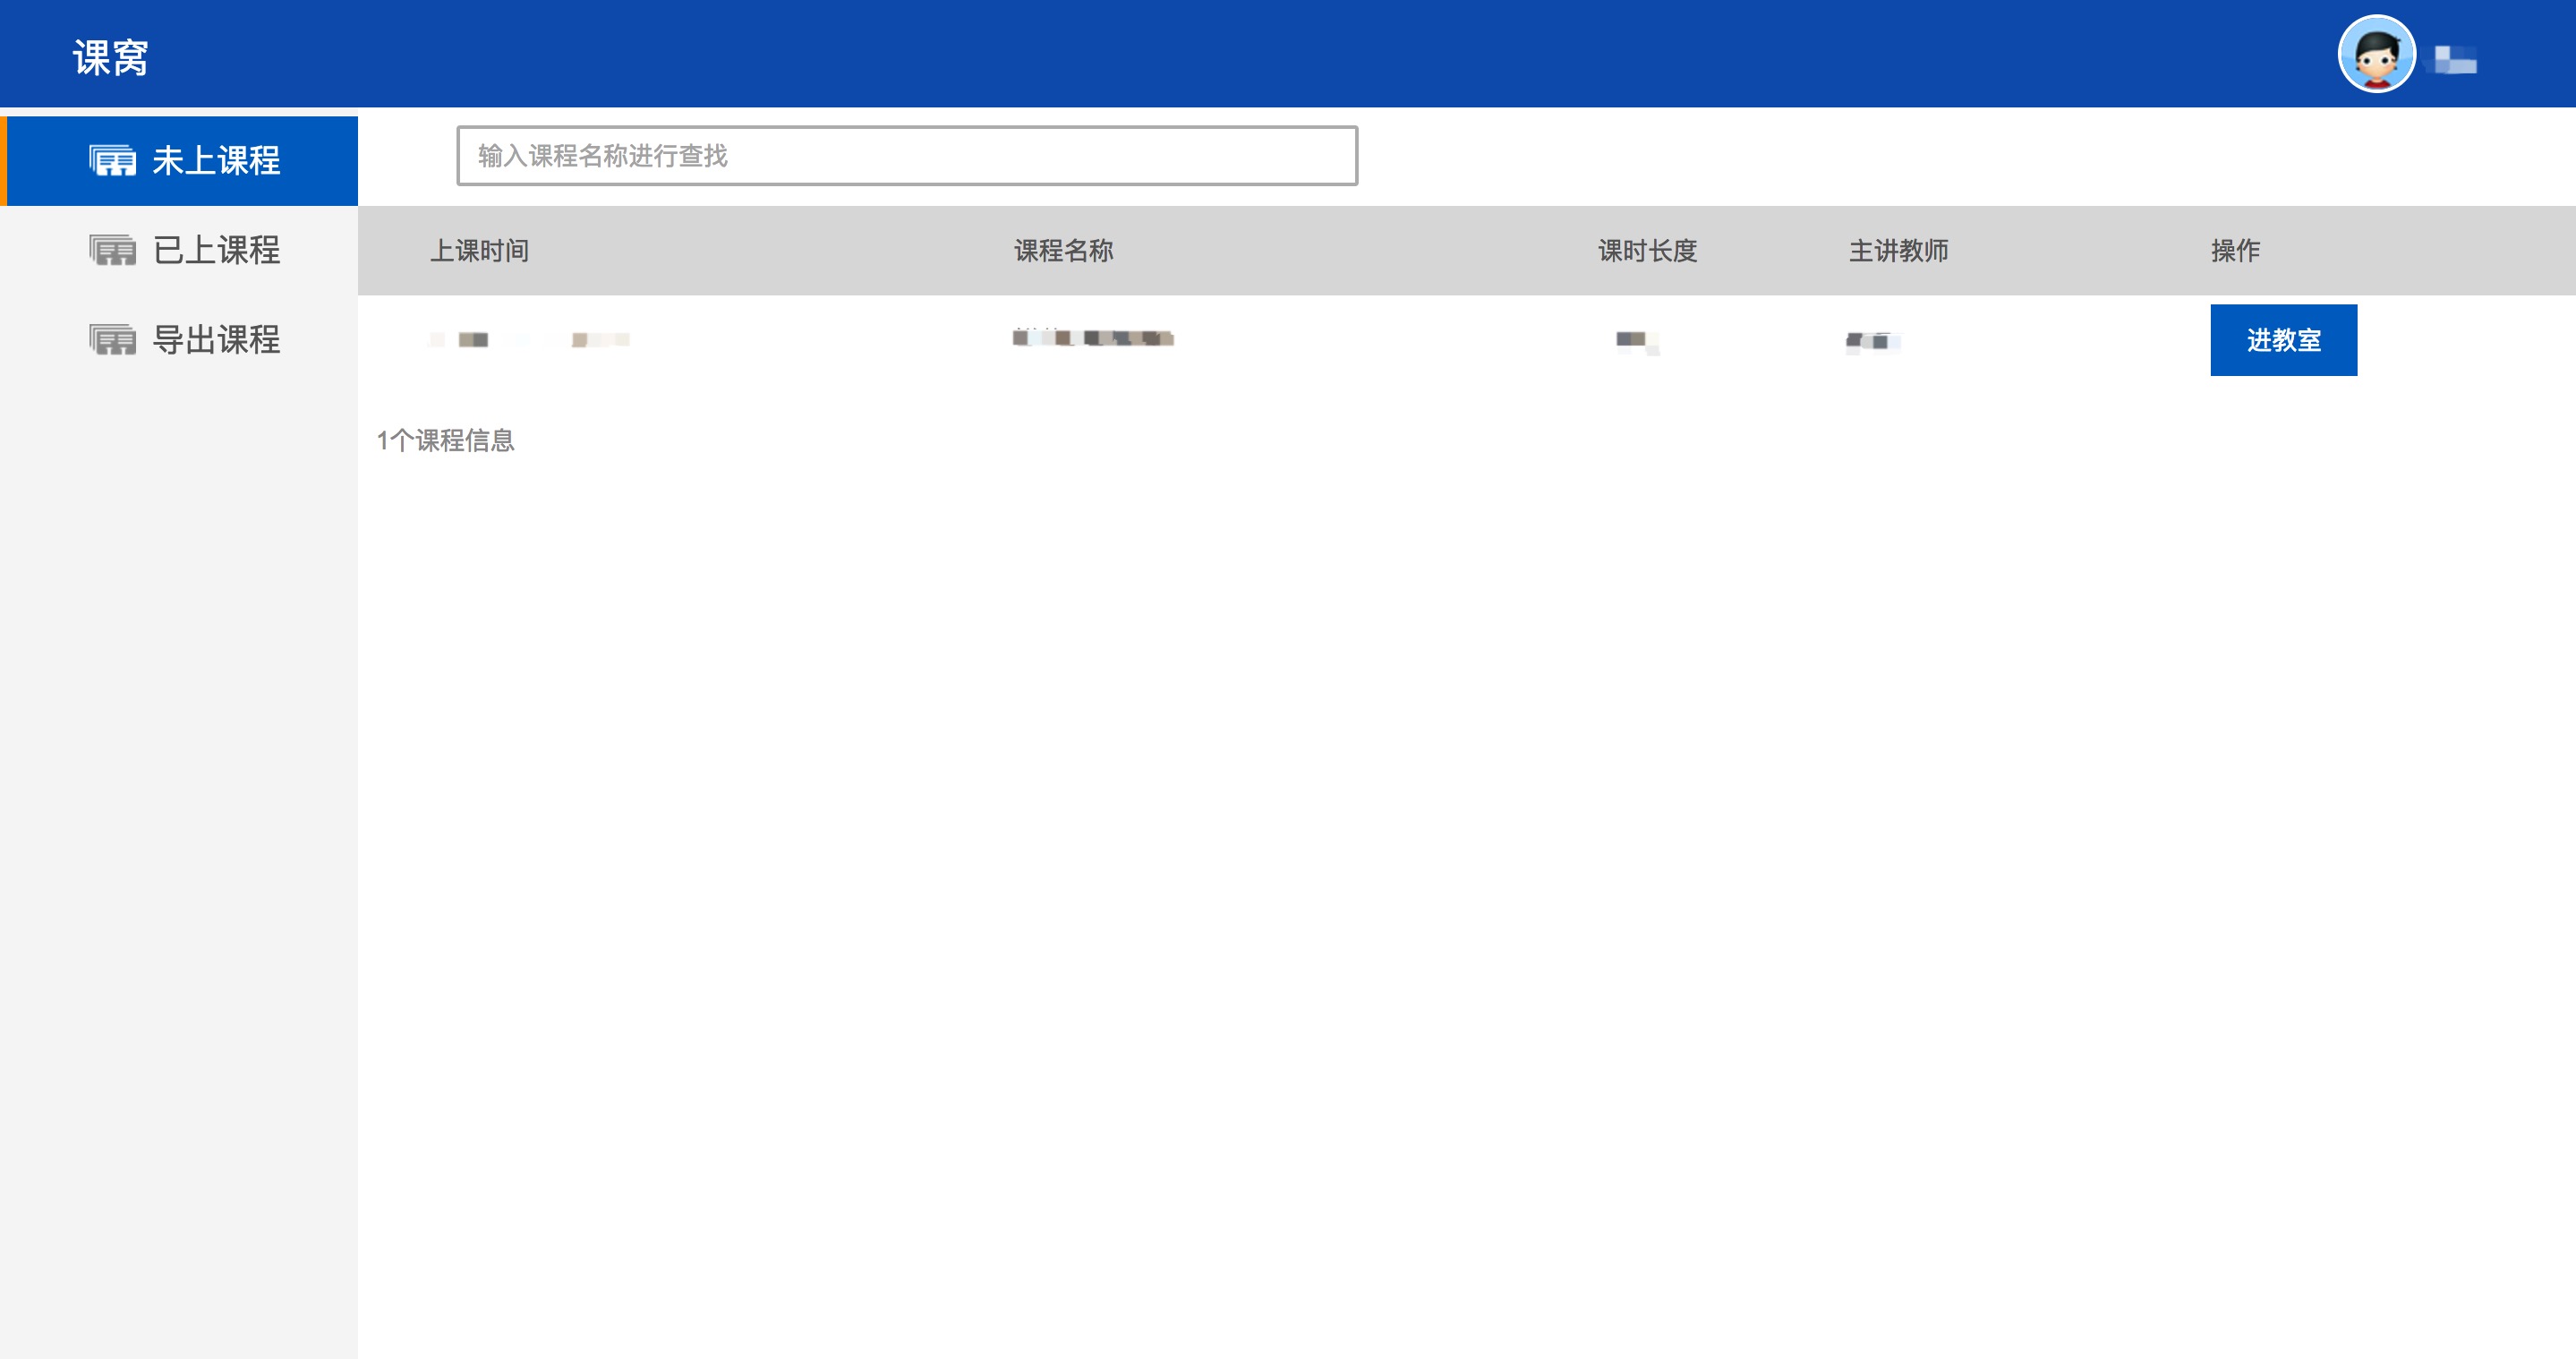
Task: Click the 1个课程信息 count text
Action: click(445, 440)
